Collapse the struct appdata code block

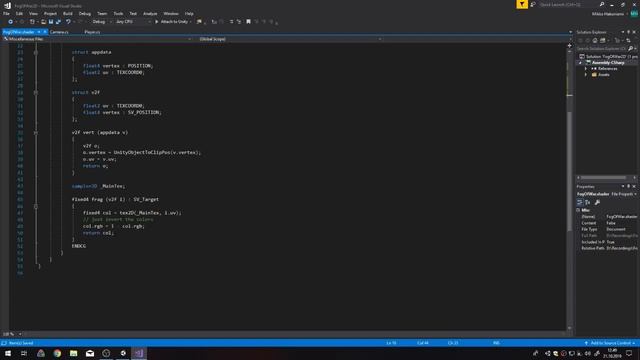[36, 52]
